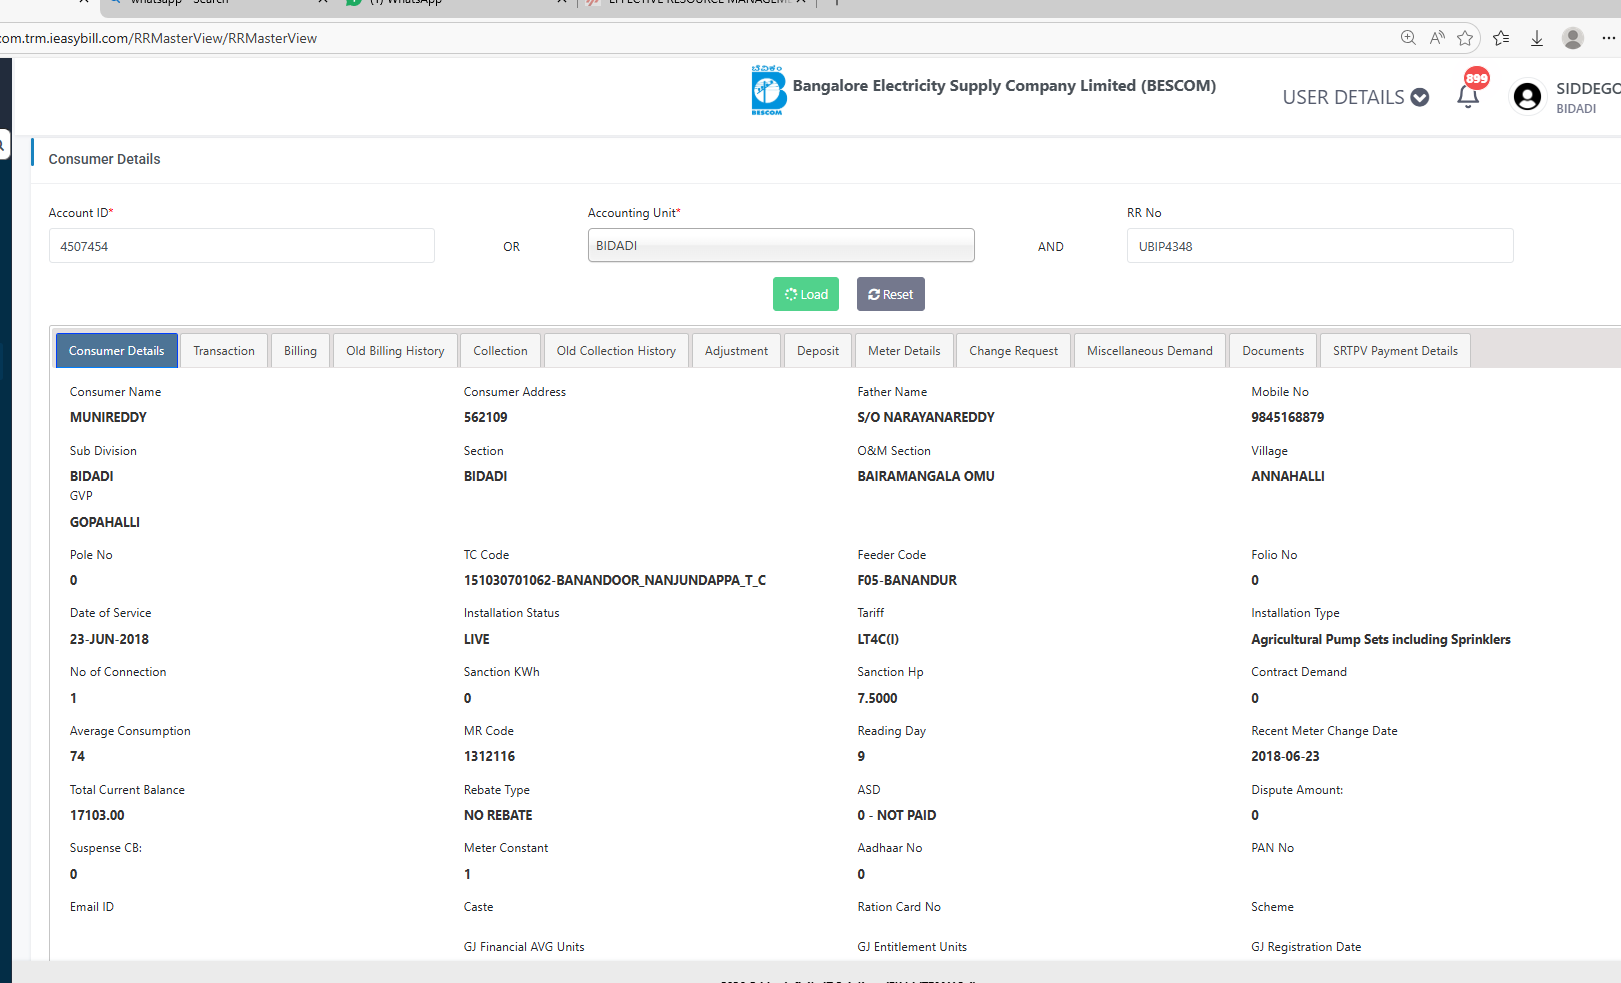
Task: Open browser settings ellipsis menu
Action: click(1608, 38)
